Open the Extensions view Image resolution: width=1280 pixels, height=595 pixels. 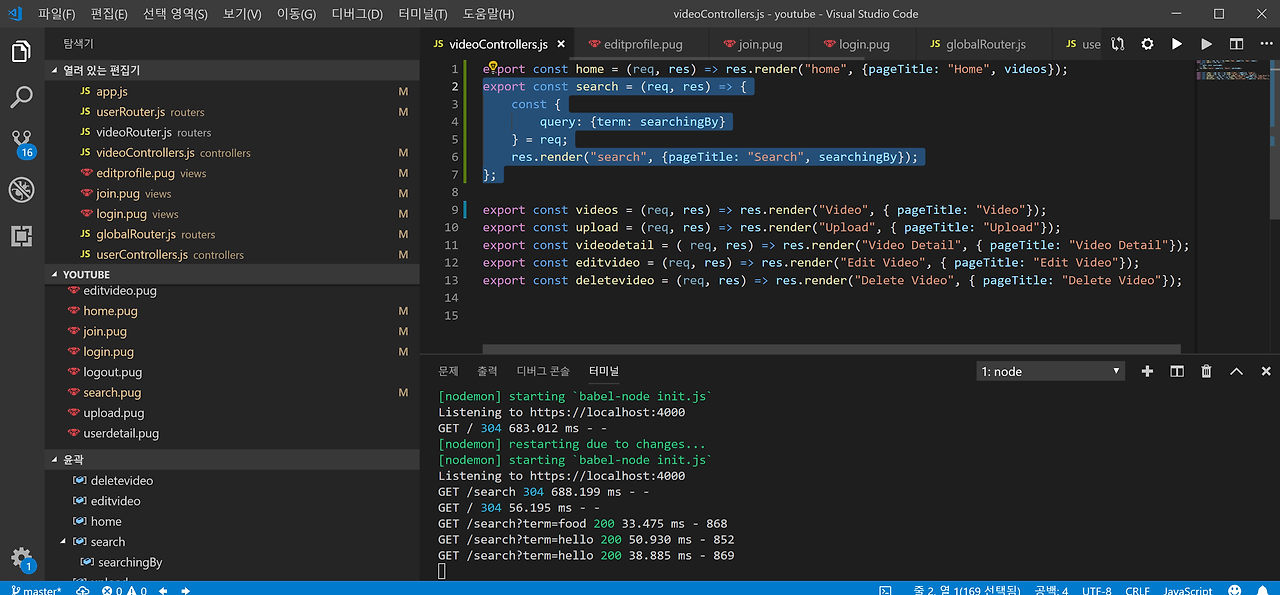(22, 236)
